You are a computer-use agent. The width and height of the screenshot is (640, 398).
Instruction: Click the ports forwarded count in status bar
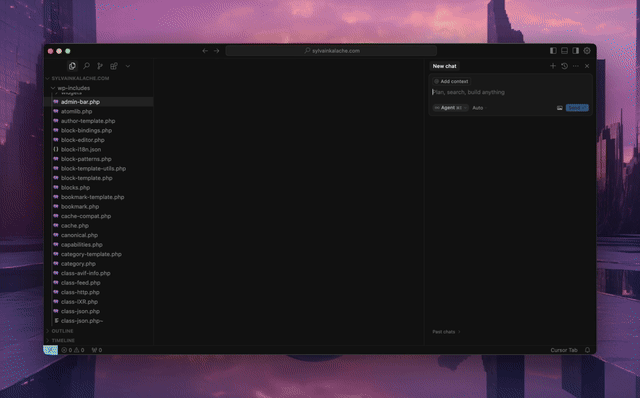click(x=97, y=350)
